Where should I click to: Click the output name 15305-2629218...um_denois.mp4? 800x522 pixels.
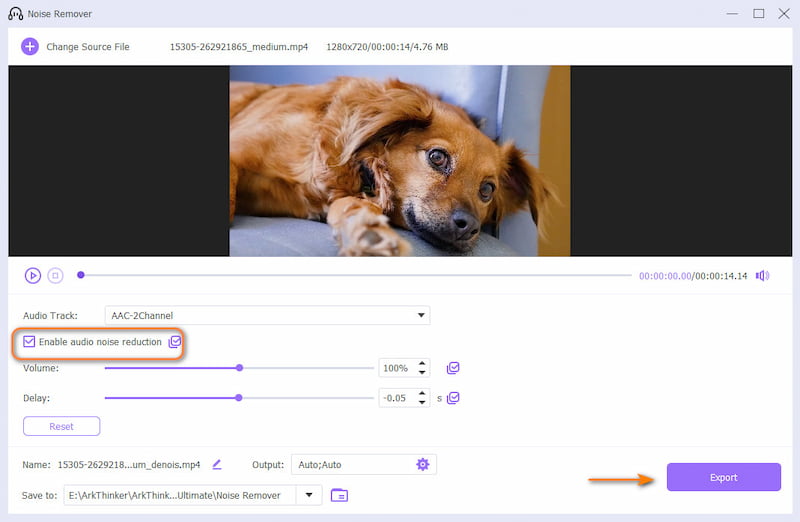tap(129, 464)
